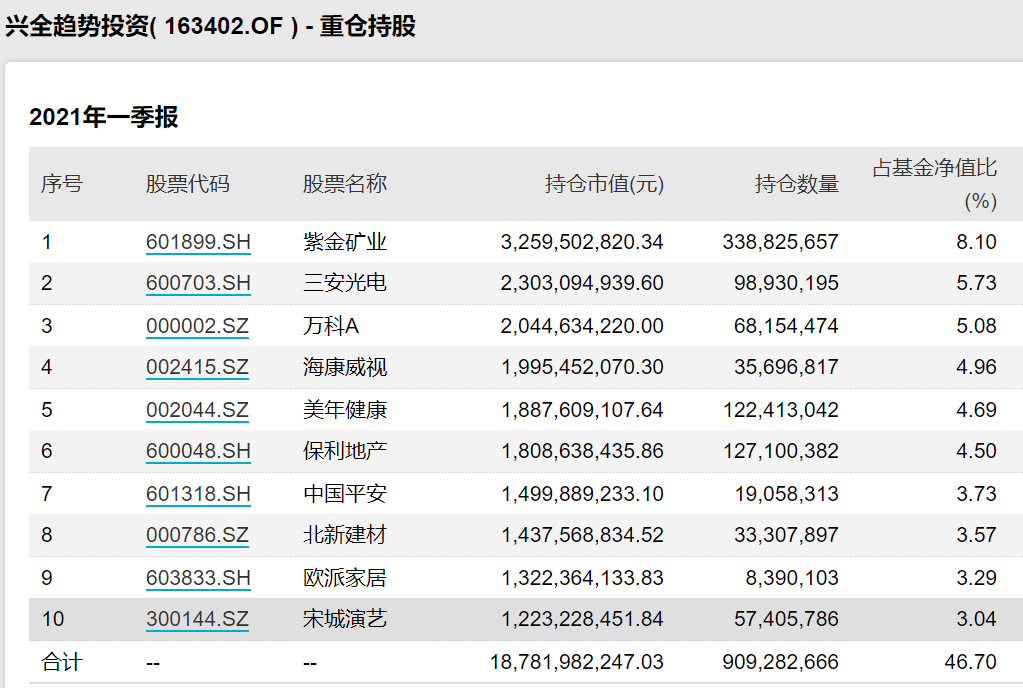Viewport: 1023px width, 688px height.
Task: Click holding quantity 68,154,474
Action: [786, 325]
